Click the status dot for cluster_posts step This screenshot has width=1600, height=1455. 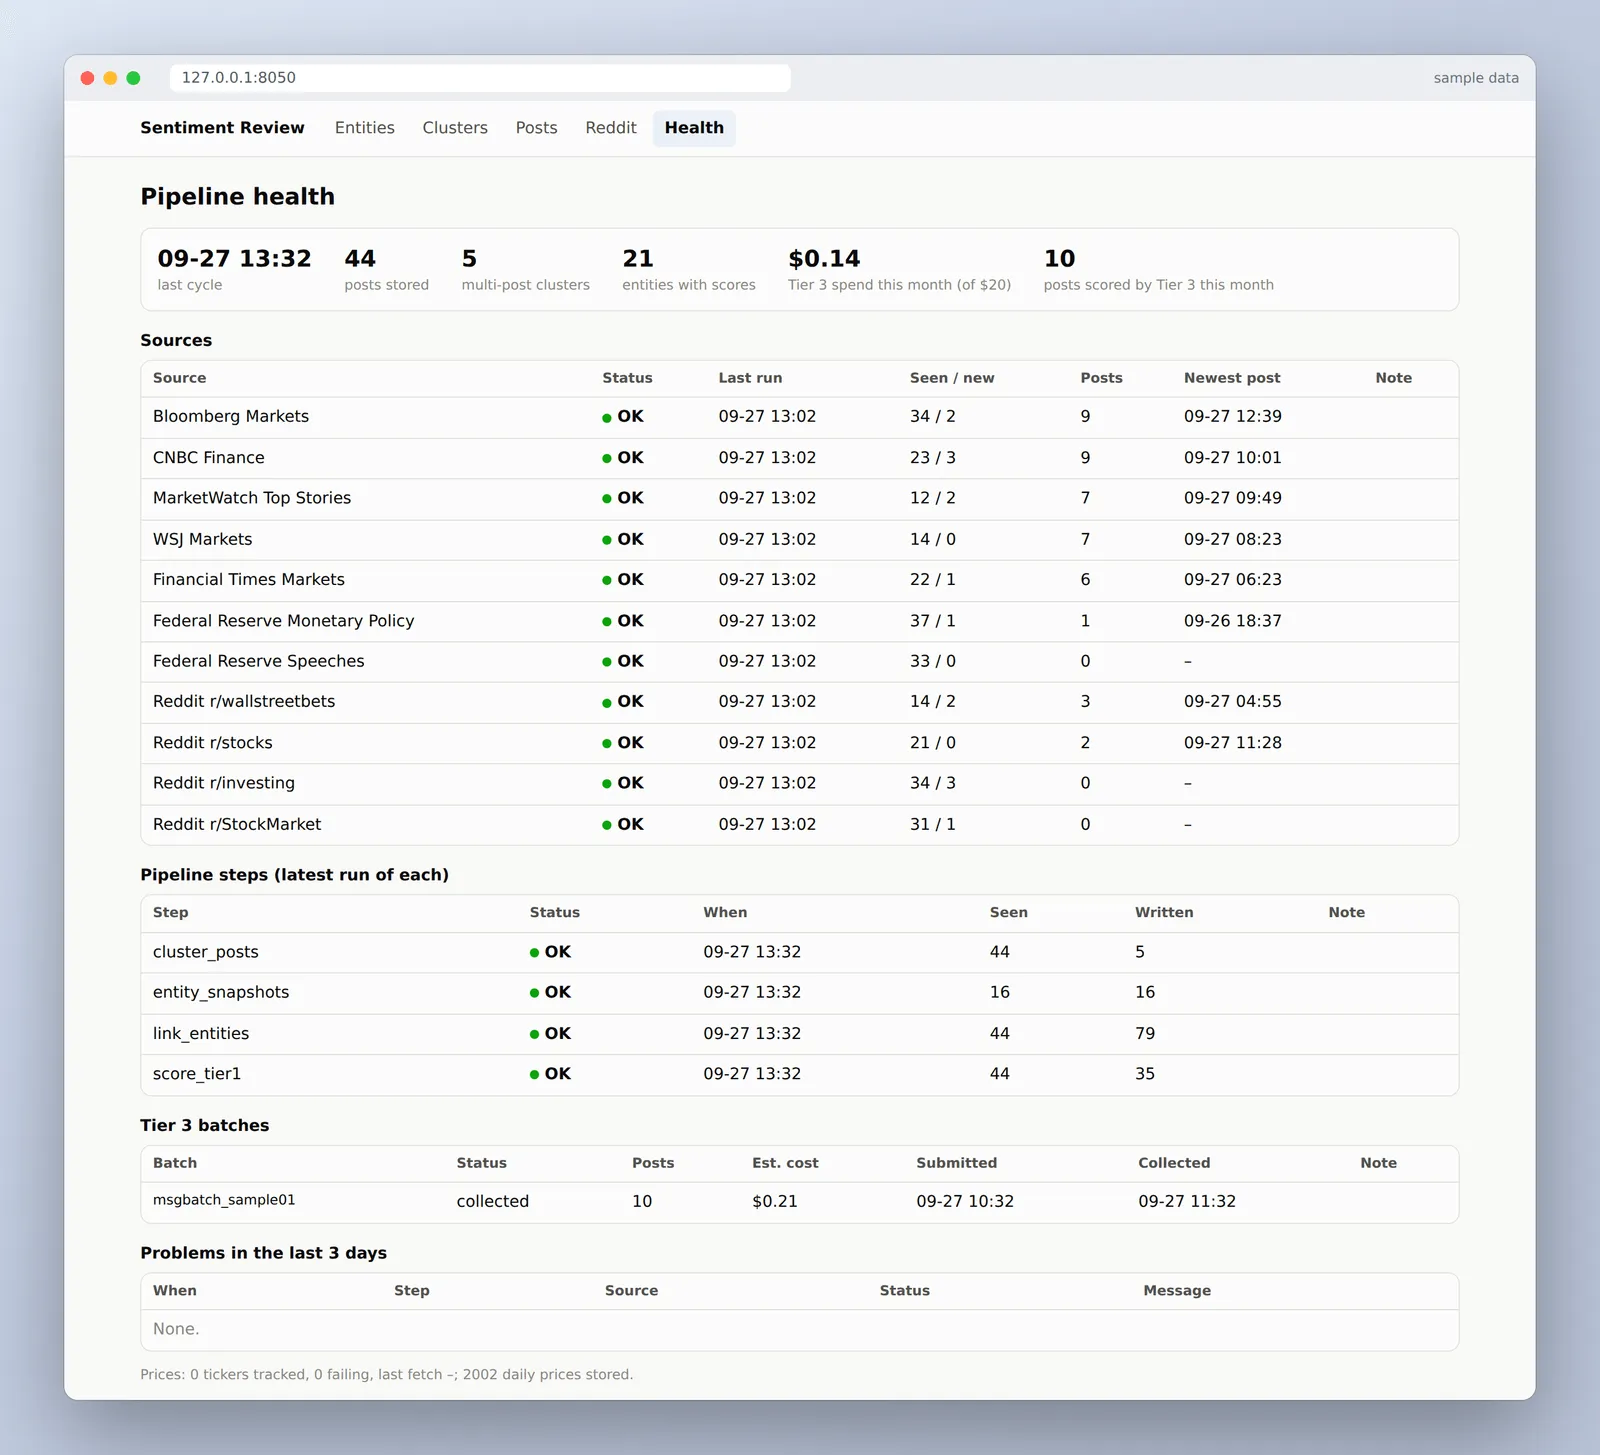(x=535, y=953)
